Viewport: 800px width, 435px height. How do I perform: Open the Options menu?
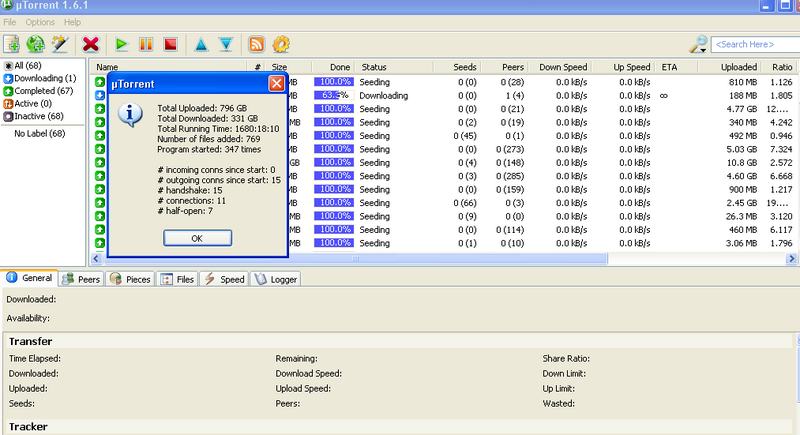pos(40,22)
